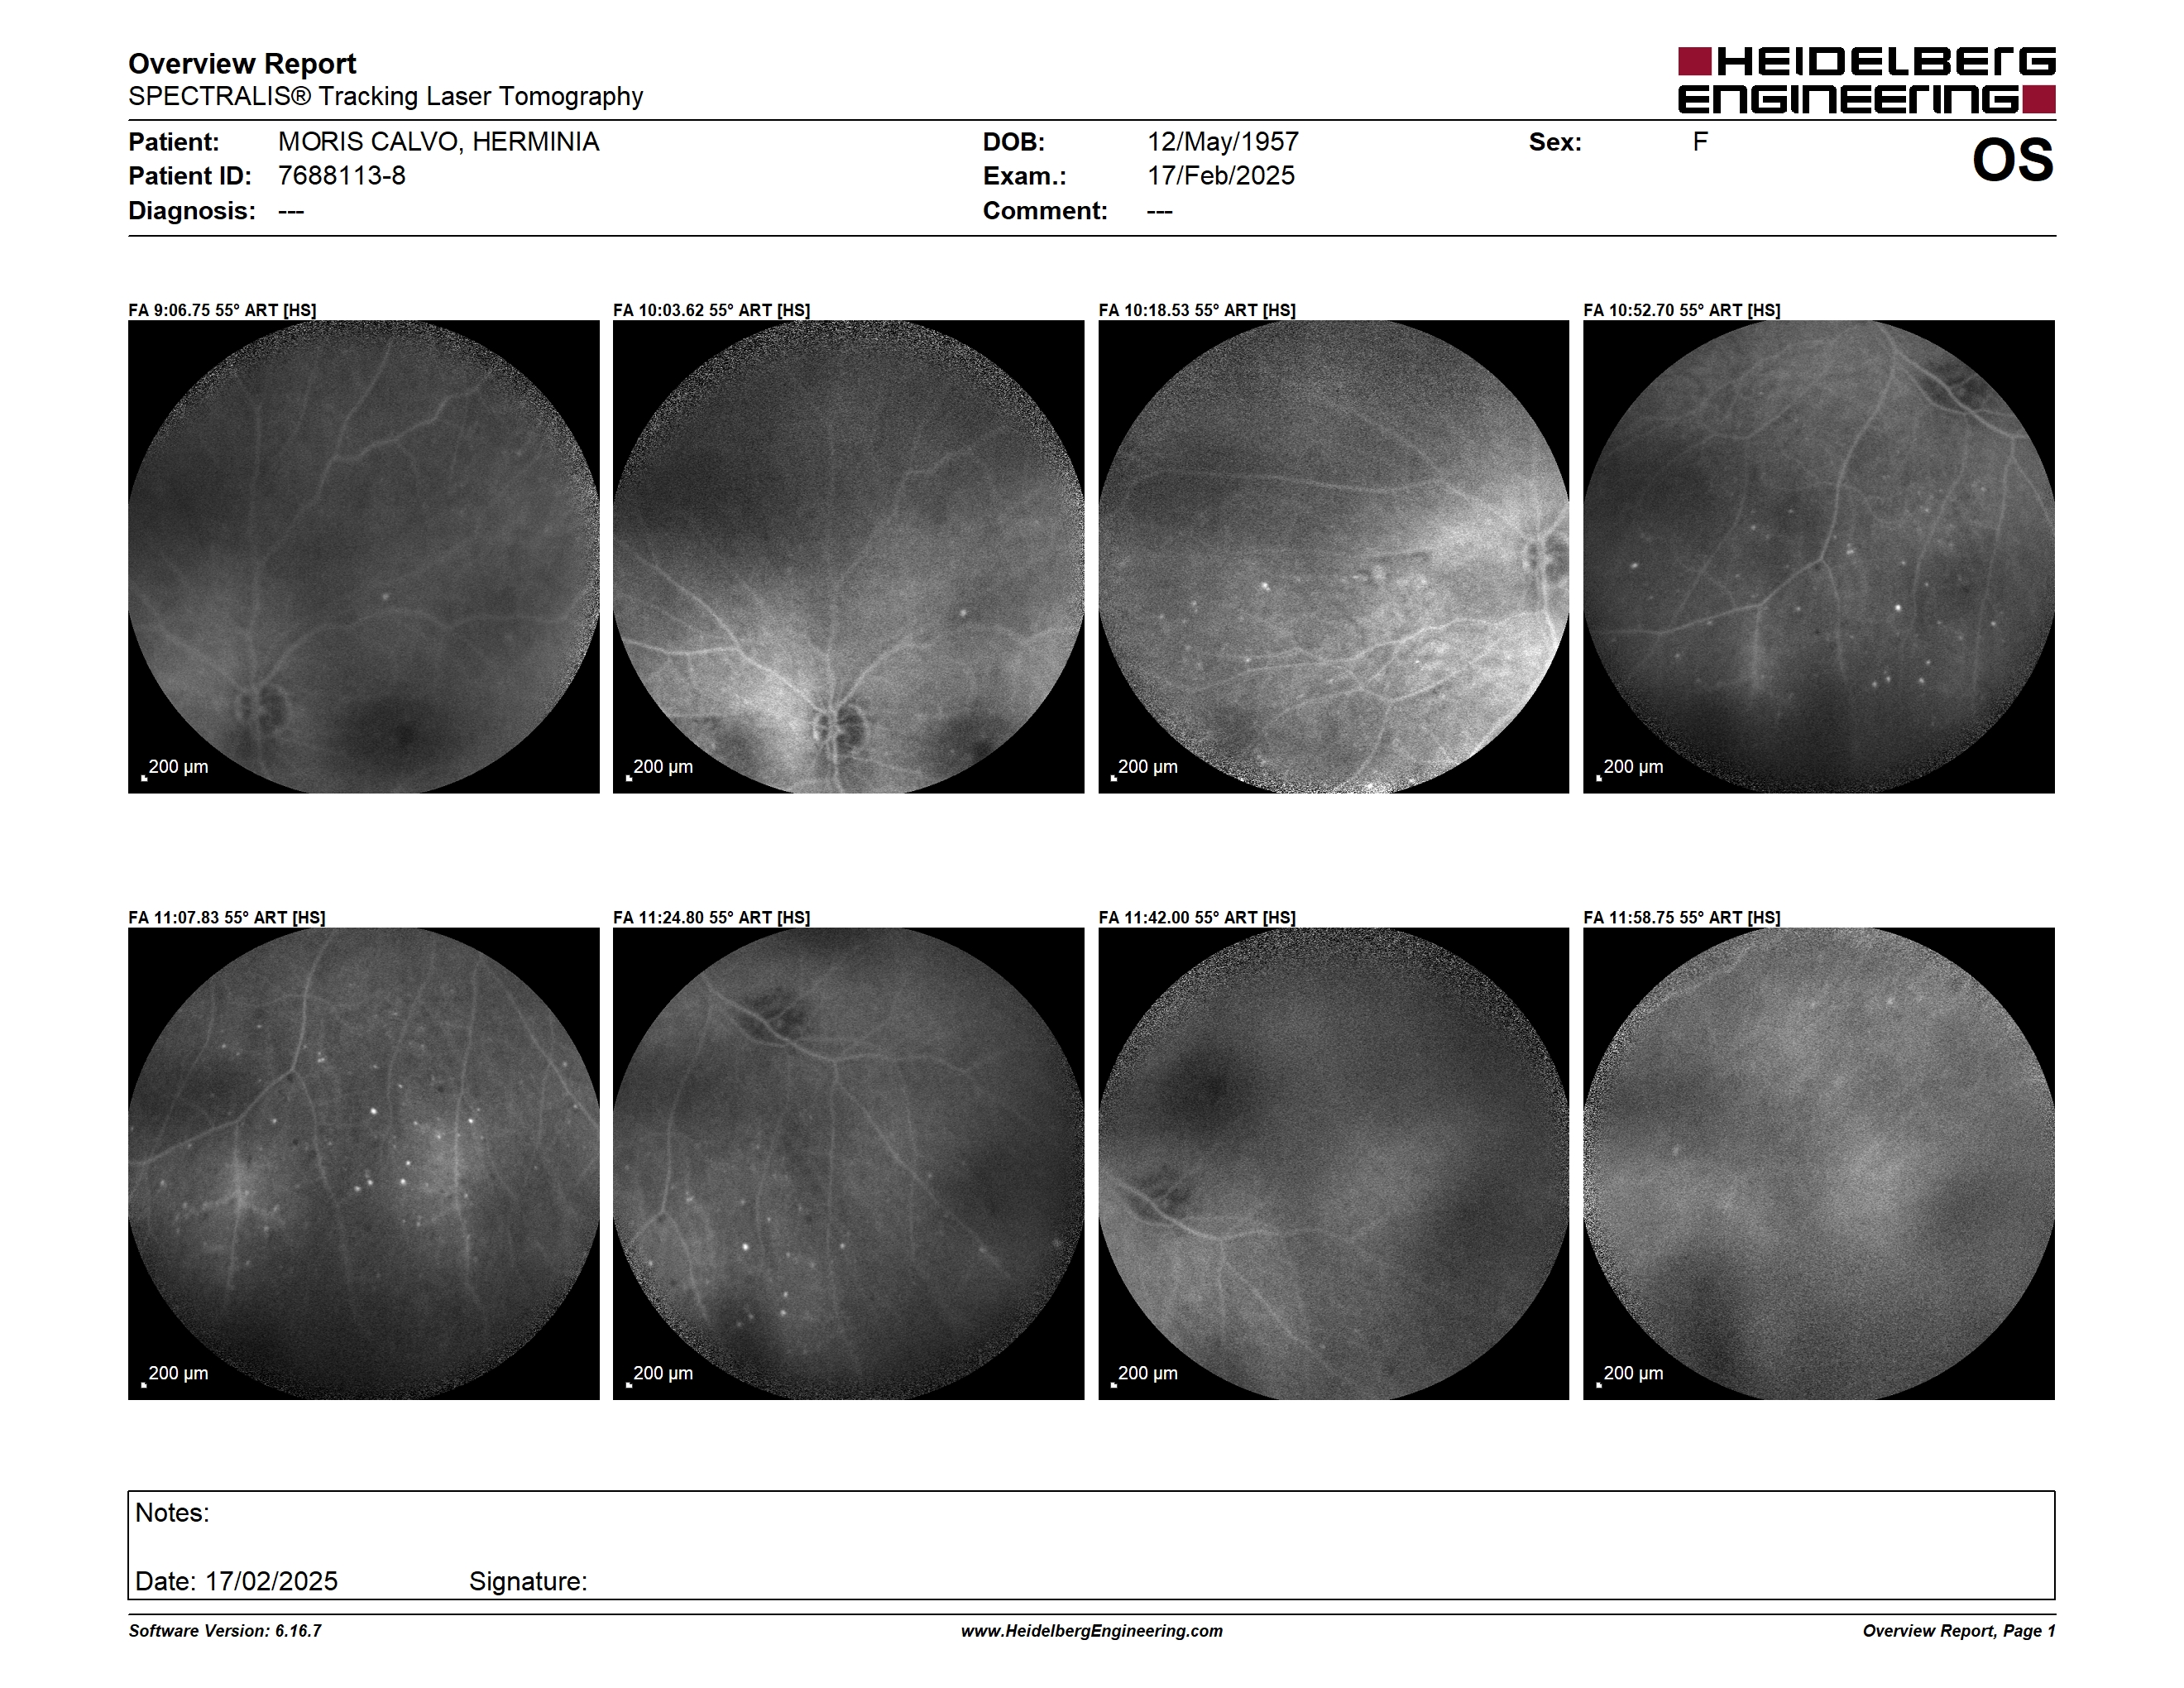
Task: Click the Exam date 17/Feb/2025
Action: tap(1220, 176)
